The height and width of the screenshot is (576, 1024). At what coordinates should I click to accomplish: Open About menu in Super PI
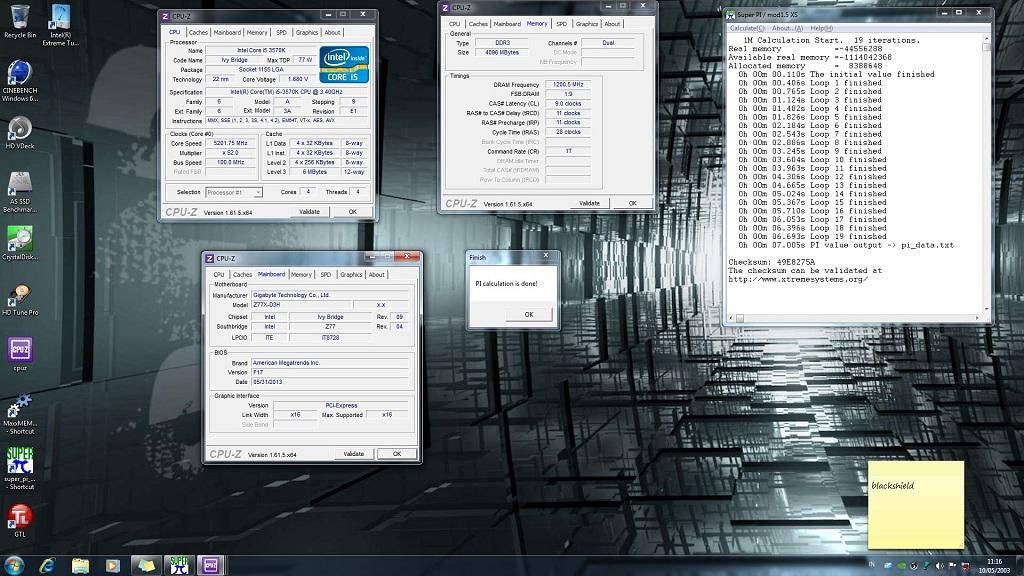pos(787,28)
